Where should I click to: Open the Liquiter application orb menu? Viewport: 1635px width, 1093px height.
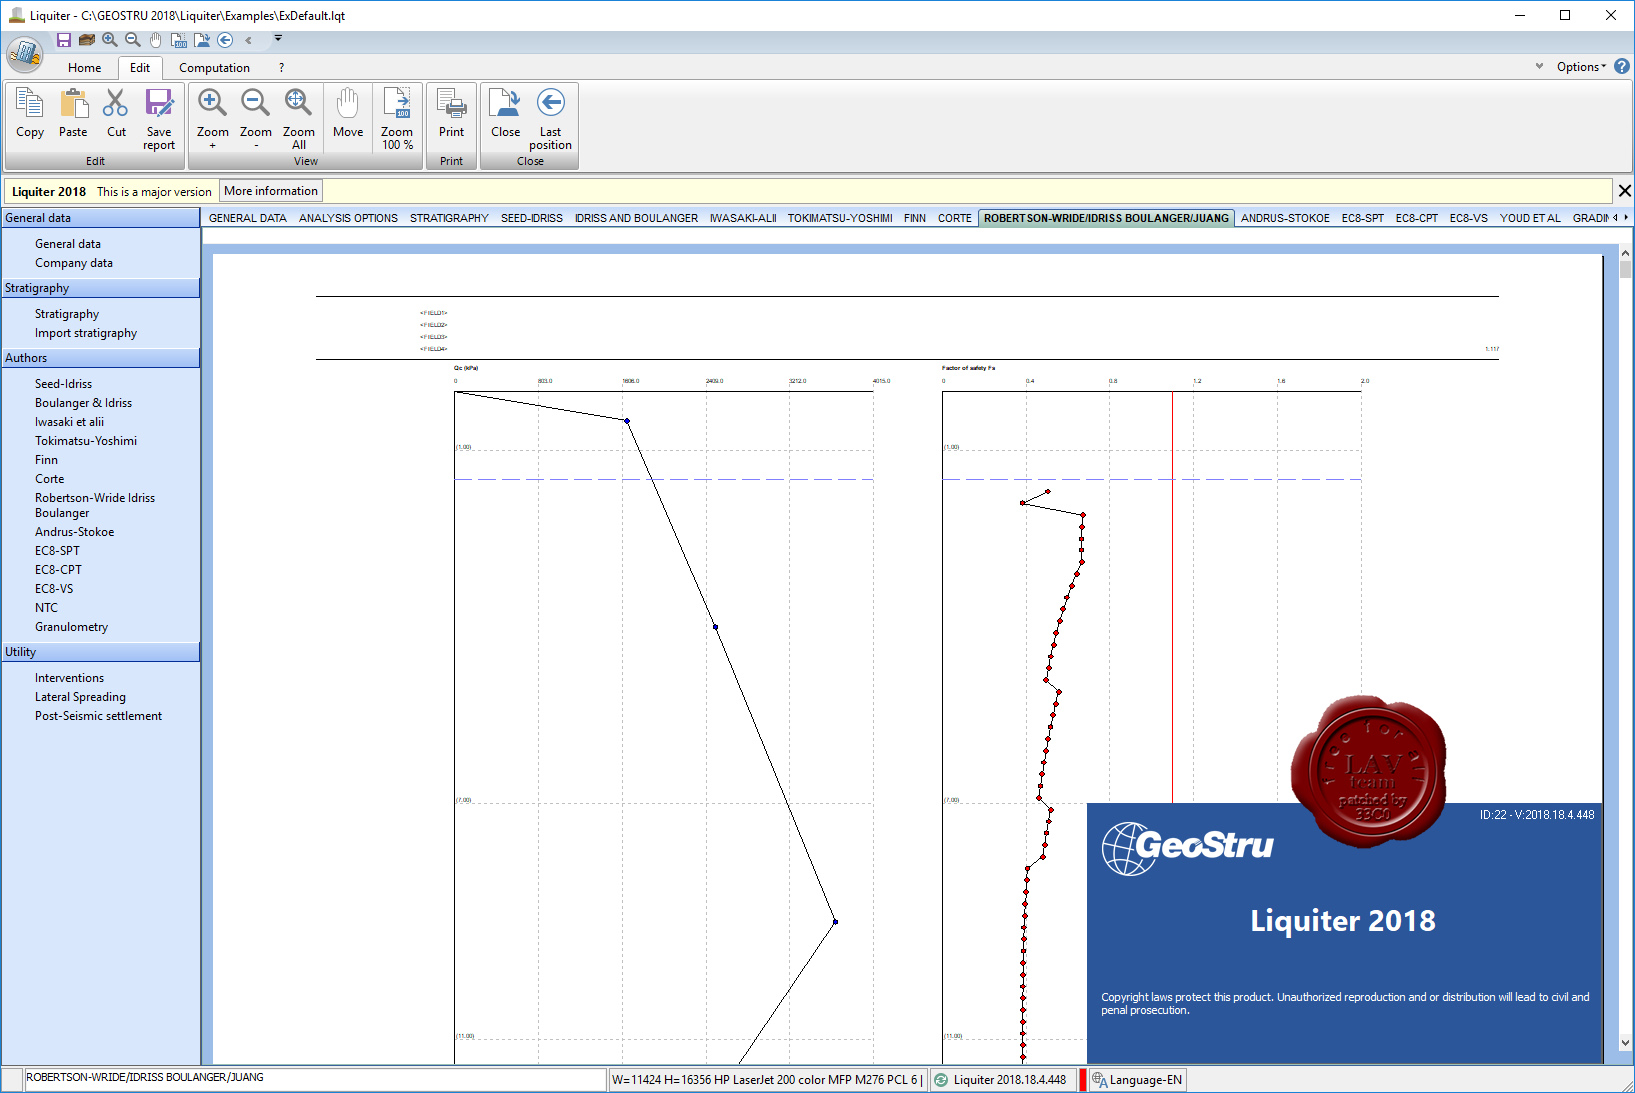24,54
